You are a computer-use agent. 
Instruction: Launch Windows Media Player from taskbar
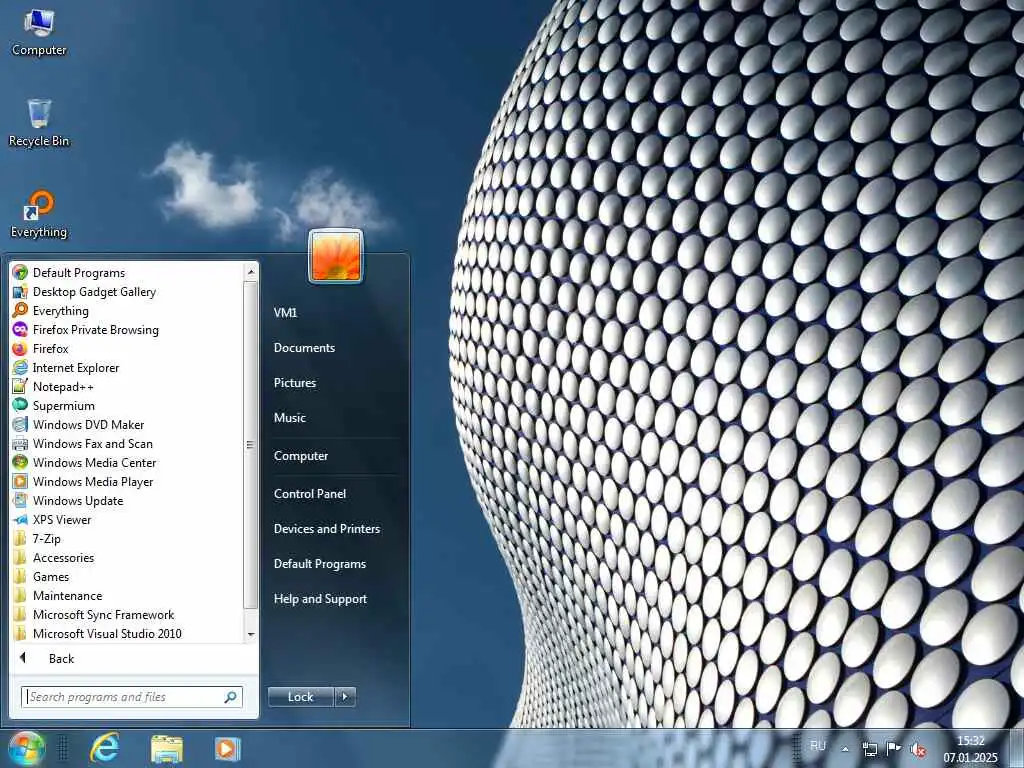[227, 748]
